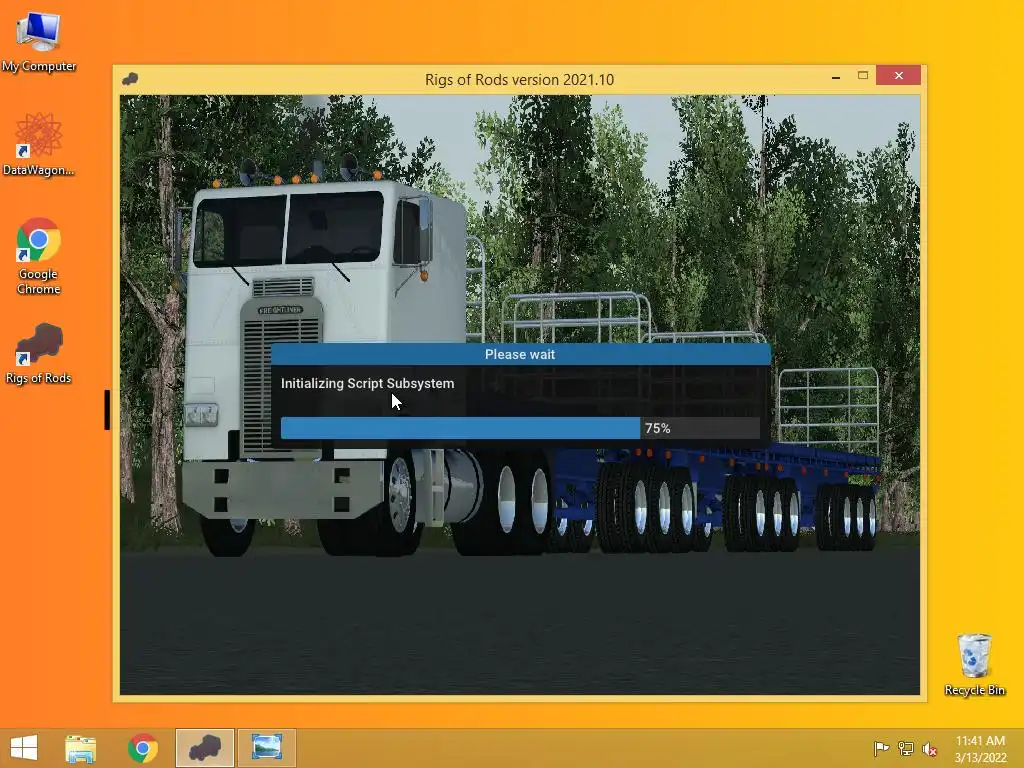Select the Google Chrome desktop shortcut
The width and height of the screenshot is (1024, 768).
point(39,255)
